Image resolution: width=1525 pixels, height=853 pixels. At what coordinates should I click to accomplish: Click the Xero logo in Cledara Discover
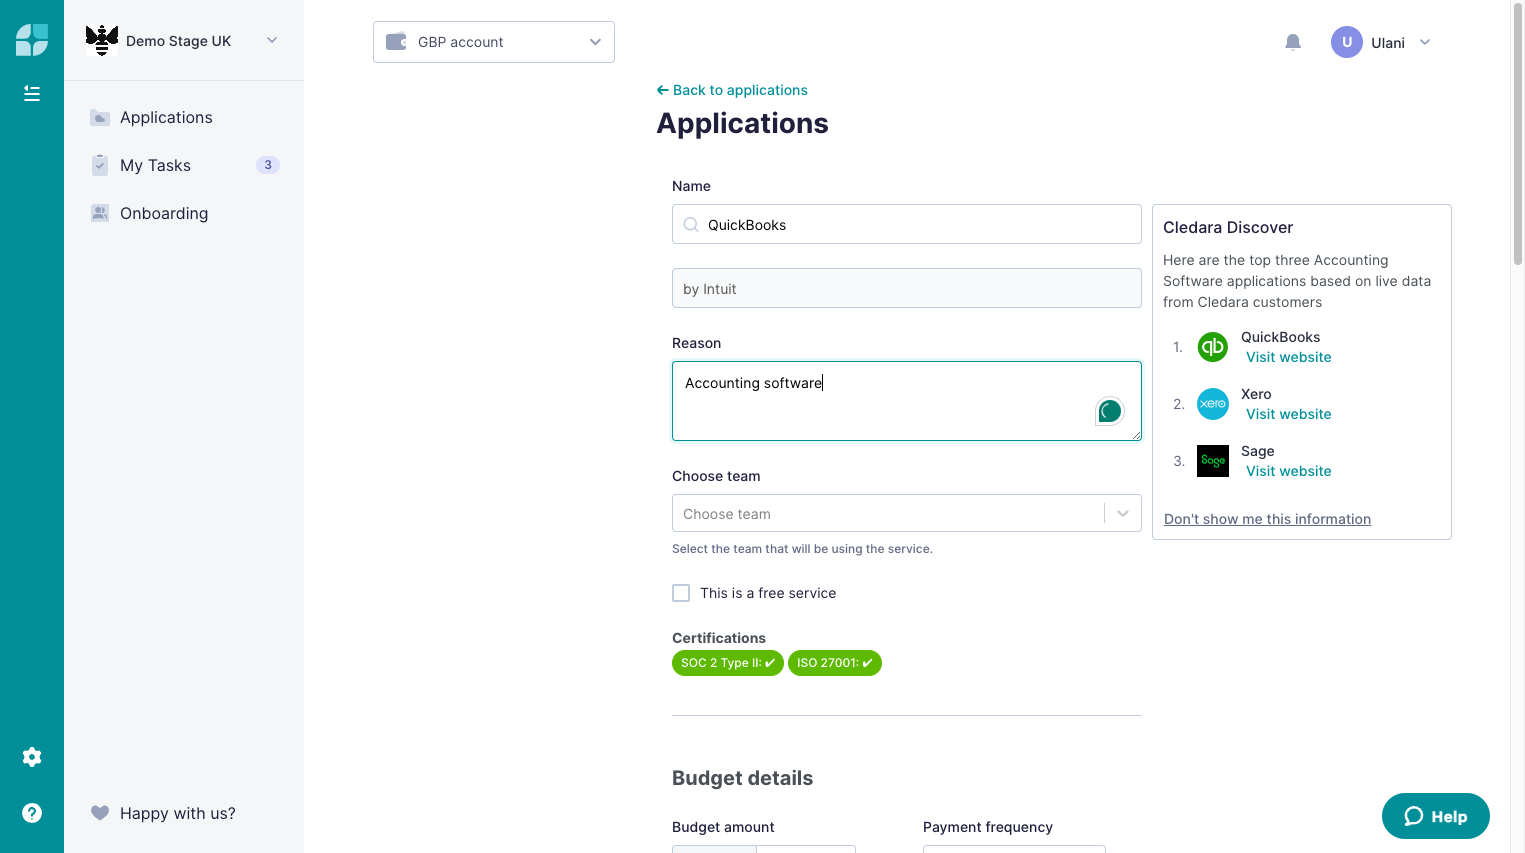[1213, 404]
